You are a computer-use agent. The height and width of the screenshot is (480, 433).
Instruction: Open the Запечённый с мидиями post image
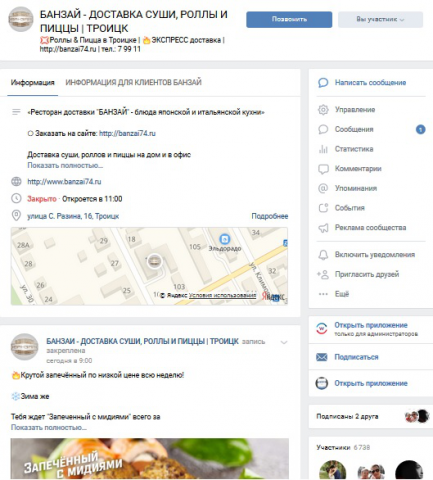point(150,459)
